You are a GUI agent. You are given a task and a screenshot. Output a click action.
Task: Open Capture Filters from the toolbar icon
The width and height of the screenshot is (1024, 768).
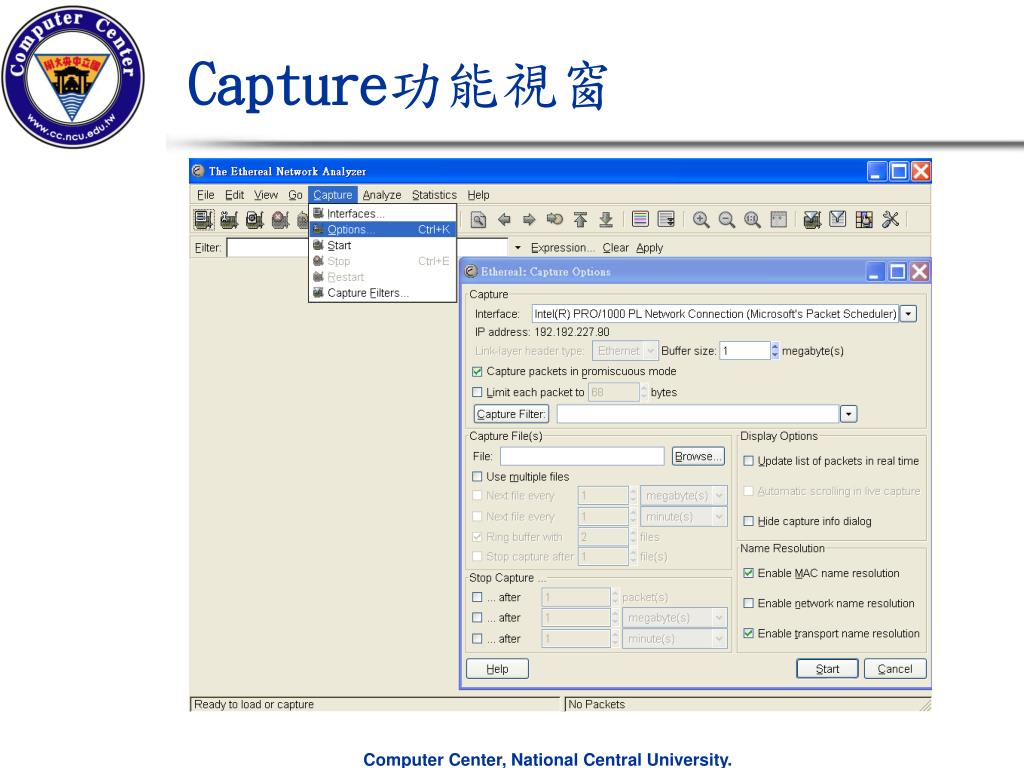click(x=812, y=219)
